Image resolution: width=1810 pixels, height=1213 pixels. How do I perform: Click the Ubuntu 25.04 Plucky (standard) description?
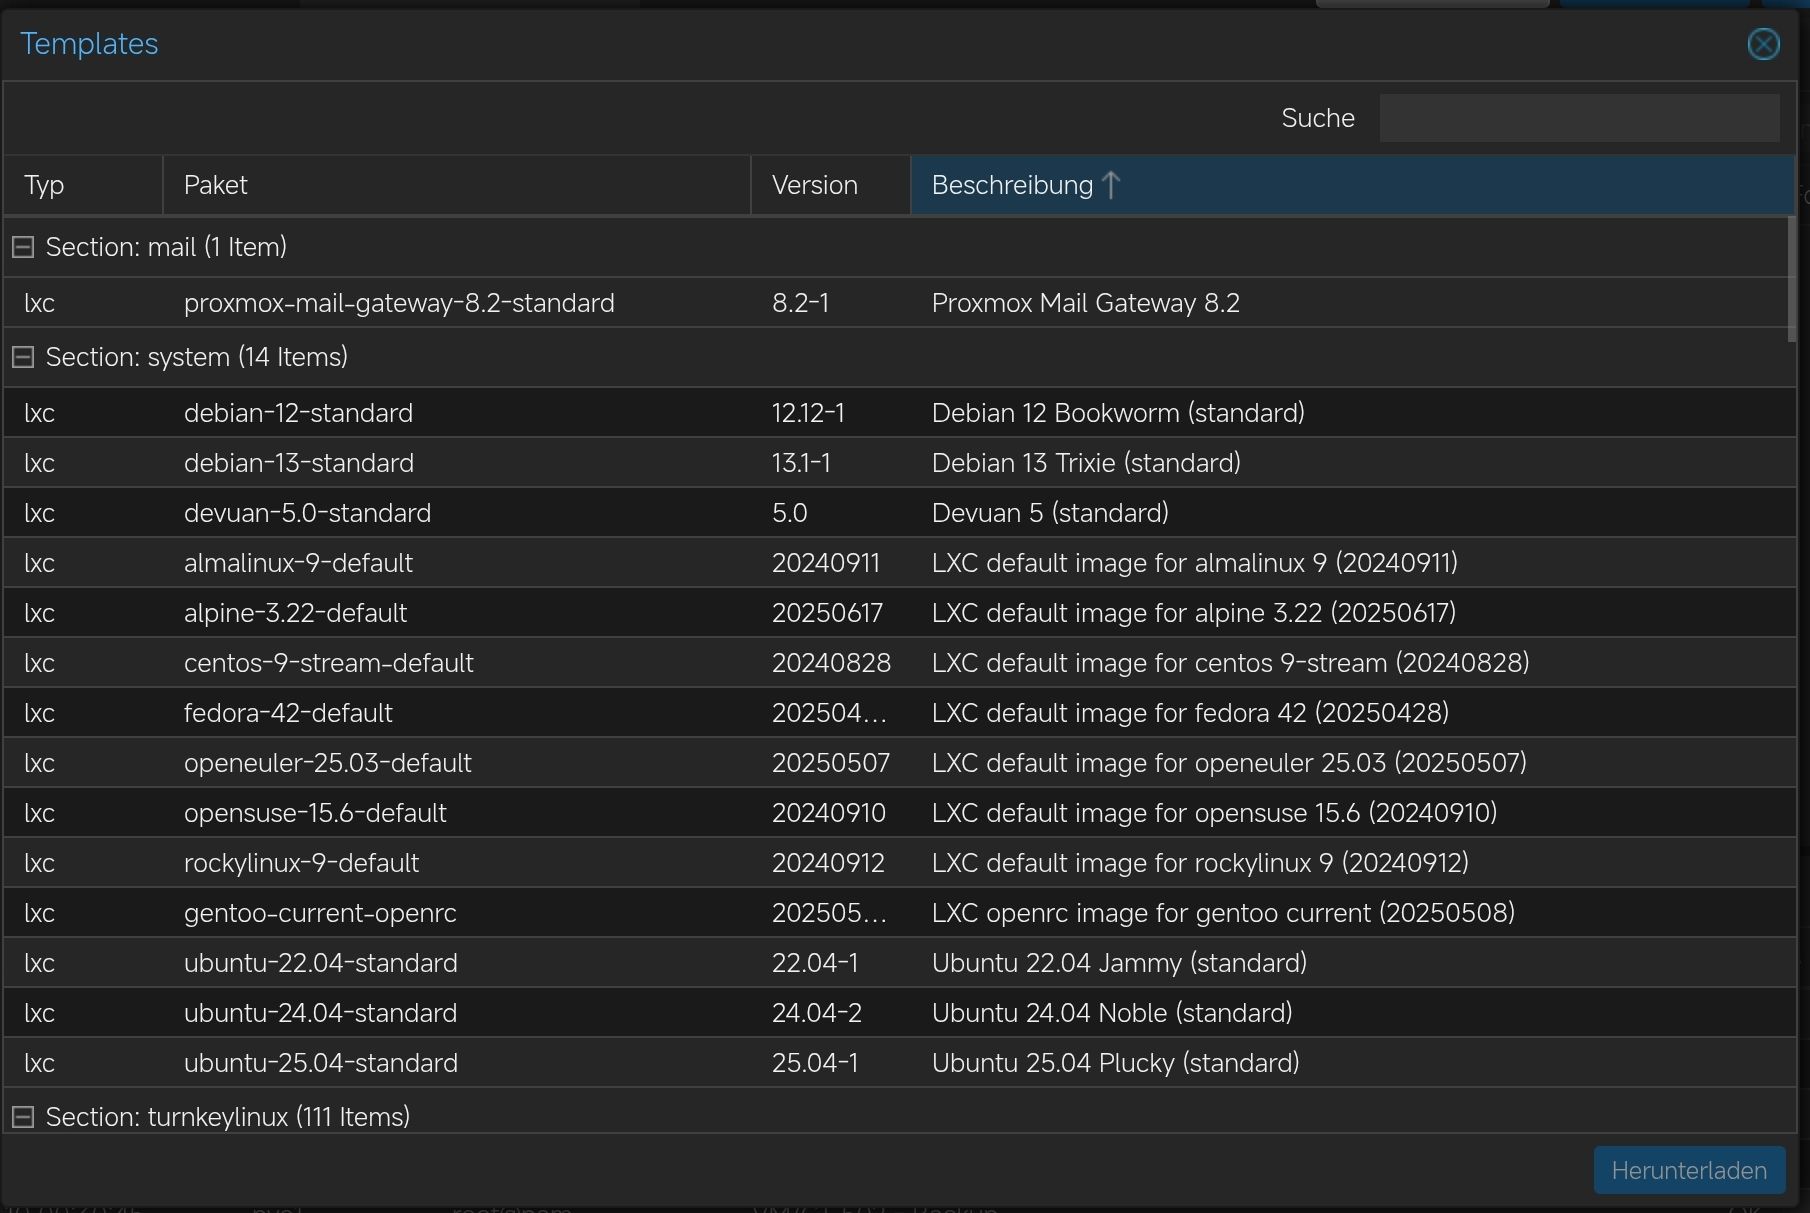pyautogui.click(x=1115, y=1063)
